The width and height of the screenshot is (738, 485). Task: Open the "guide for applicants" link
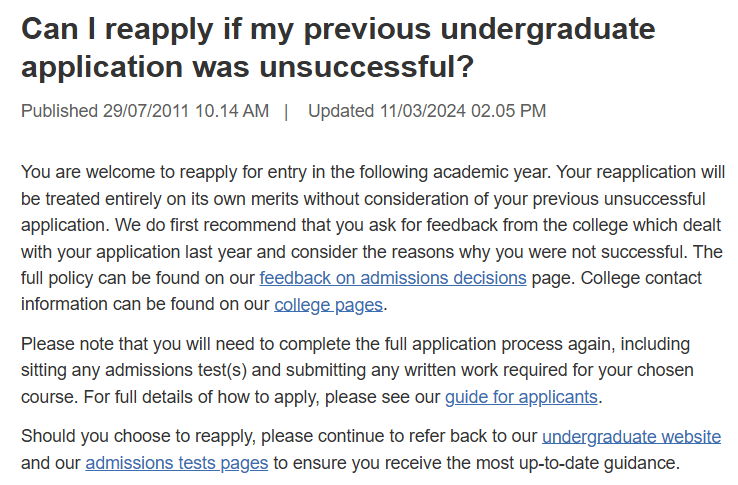(521, 397)
